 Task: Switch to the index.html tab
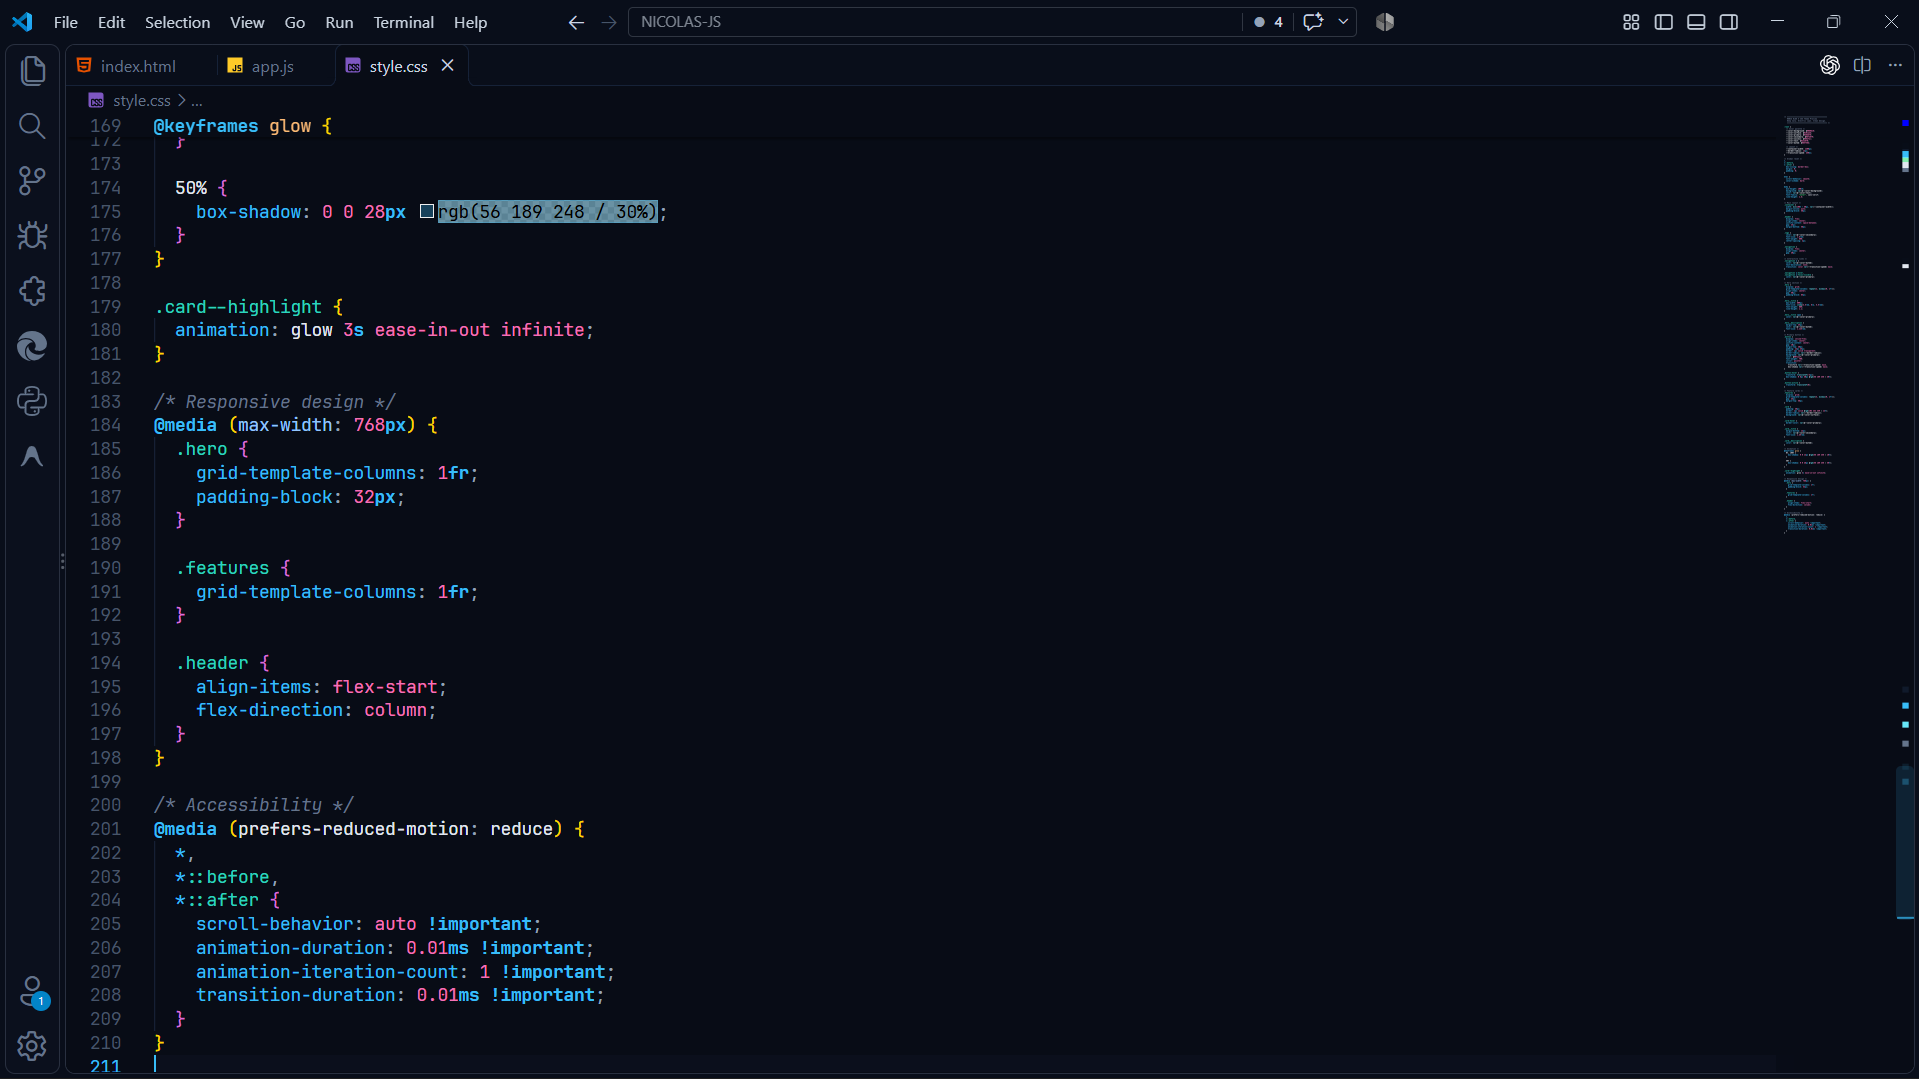(x=139, y=66)
